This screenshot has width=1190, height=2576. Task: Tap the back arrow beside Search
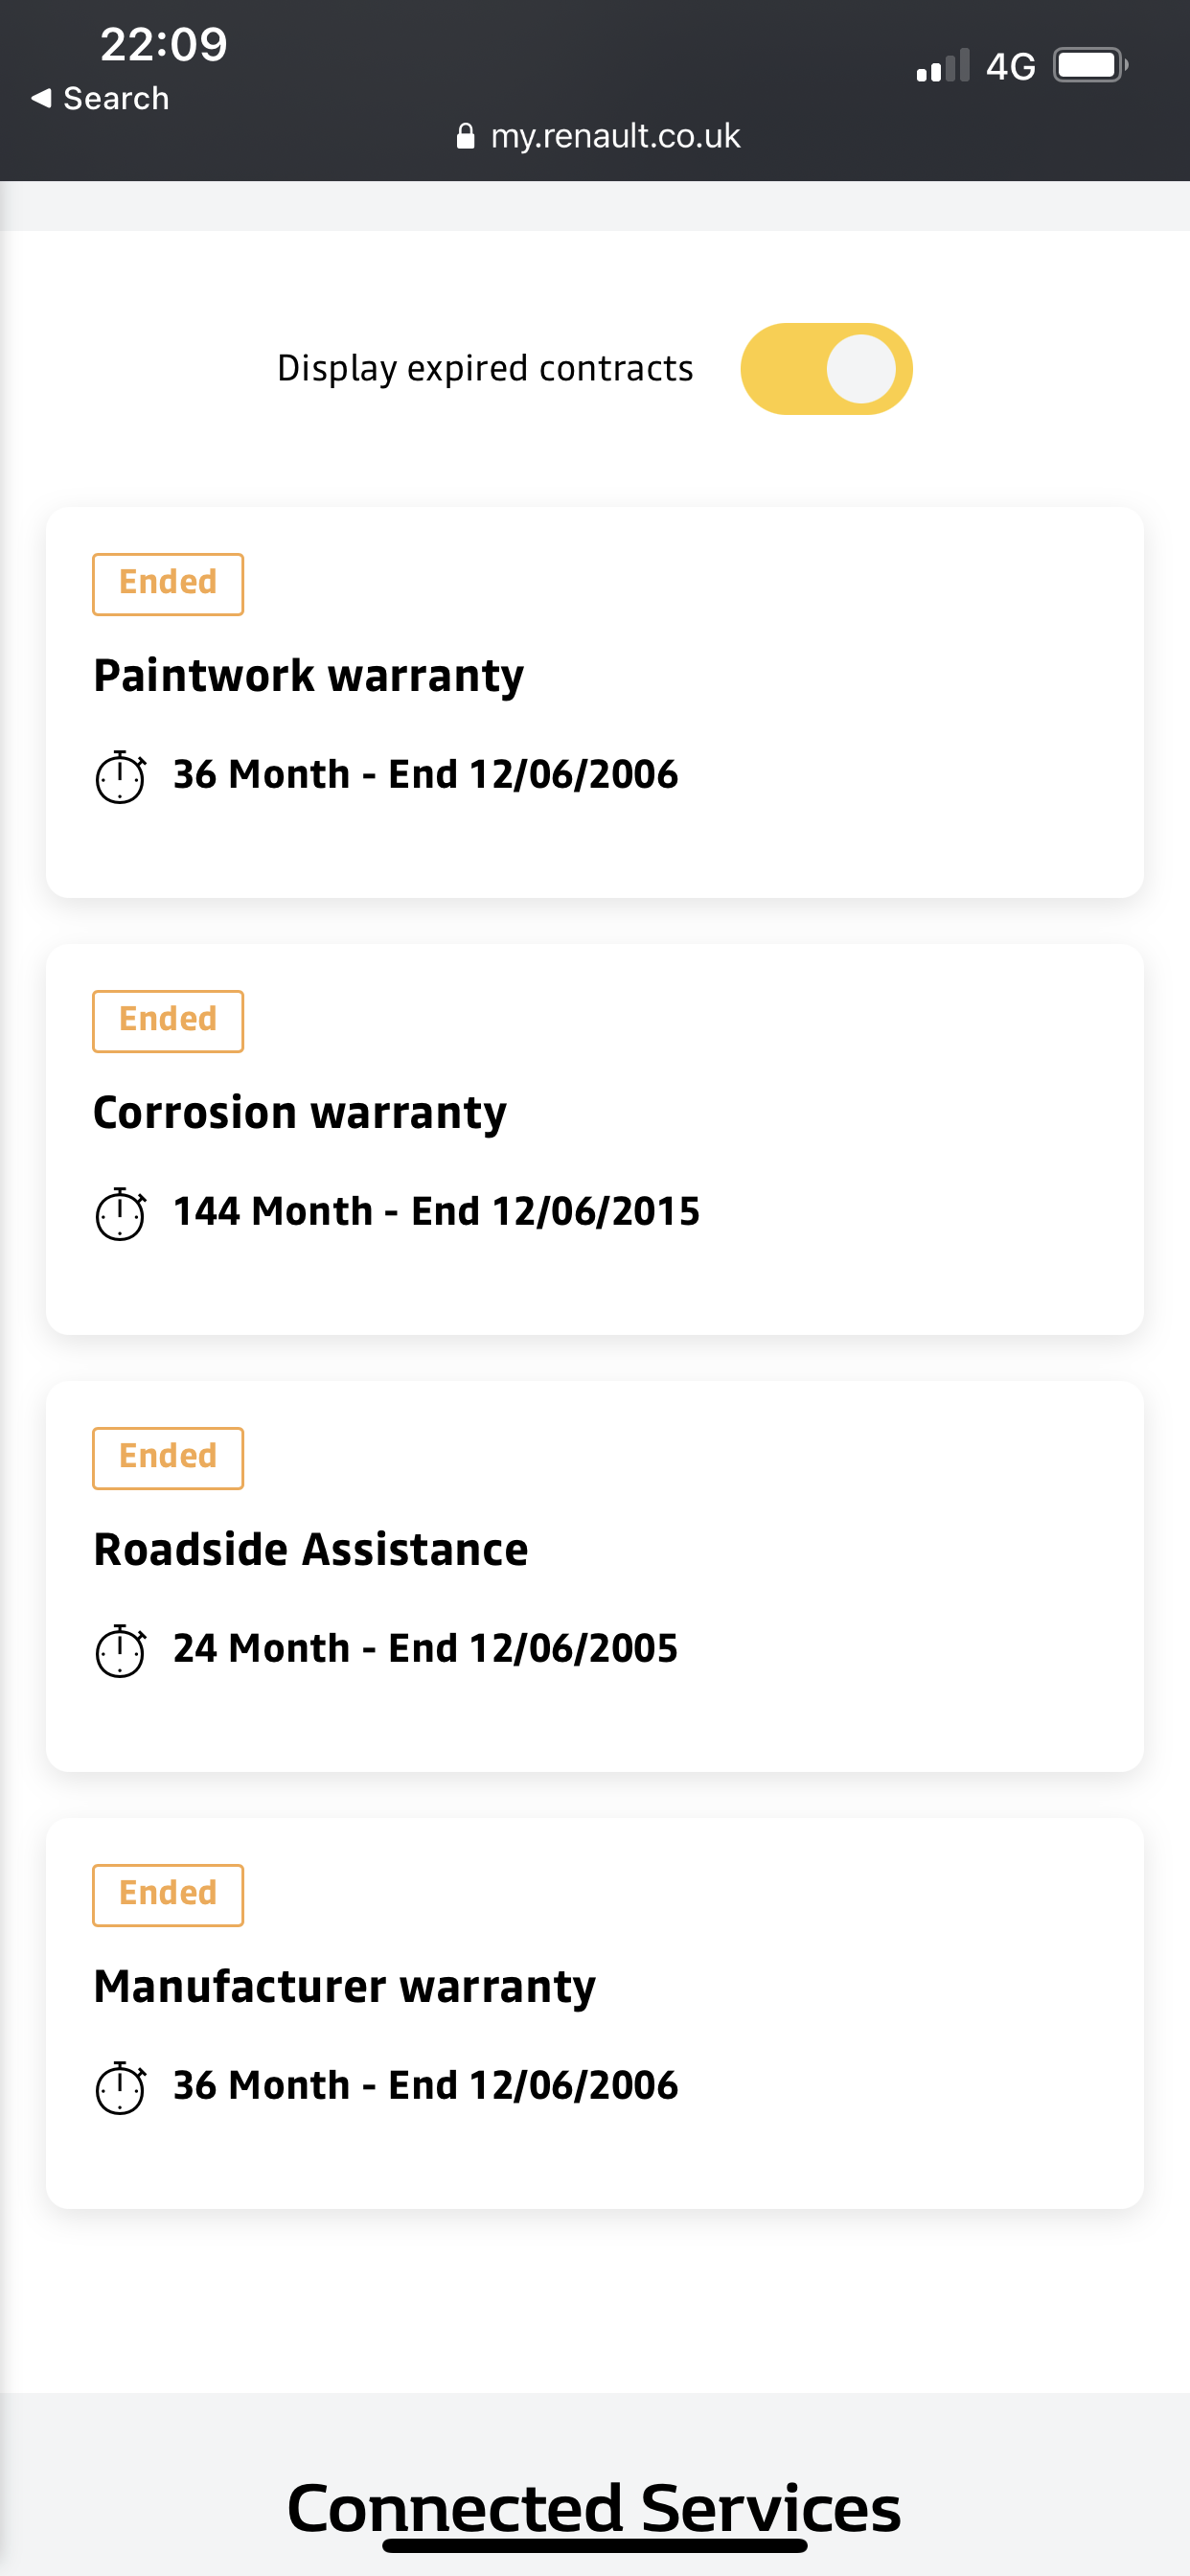[41, 98]
